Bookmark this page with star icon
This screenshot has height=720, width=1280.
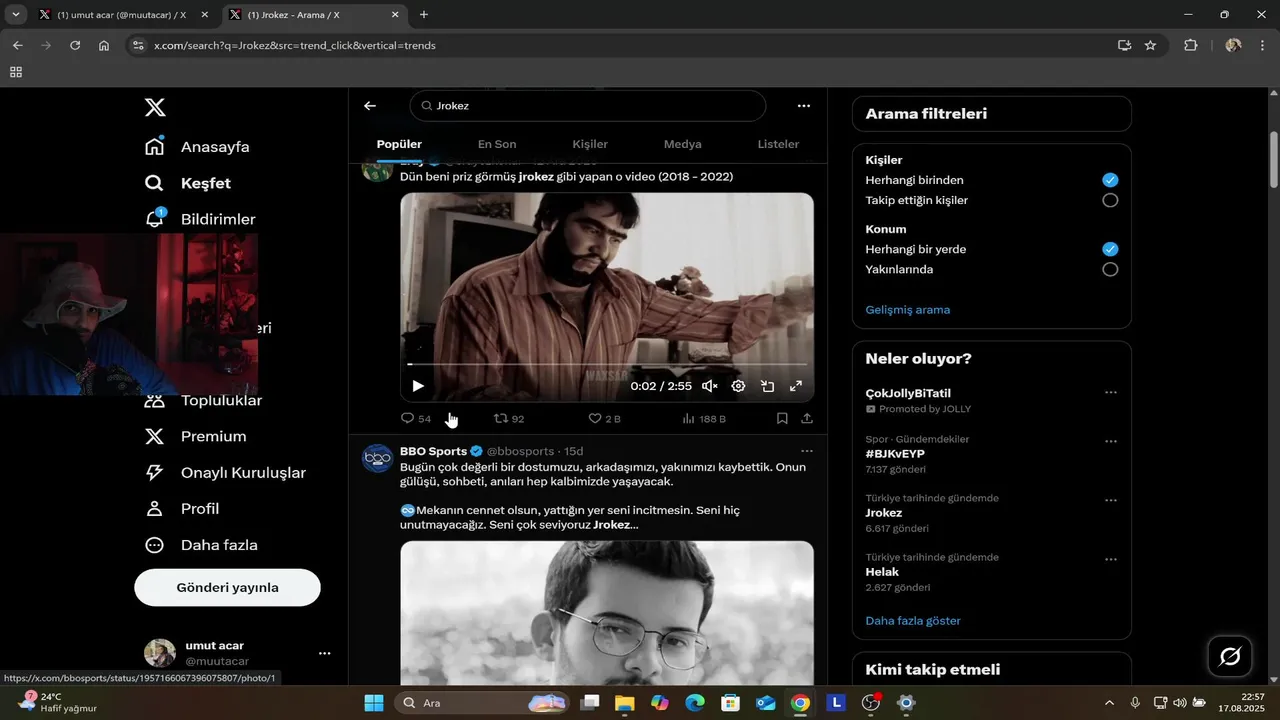click(x=1150, y=45)
